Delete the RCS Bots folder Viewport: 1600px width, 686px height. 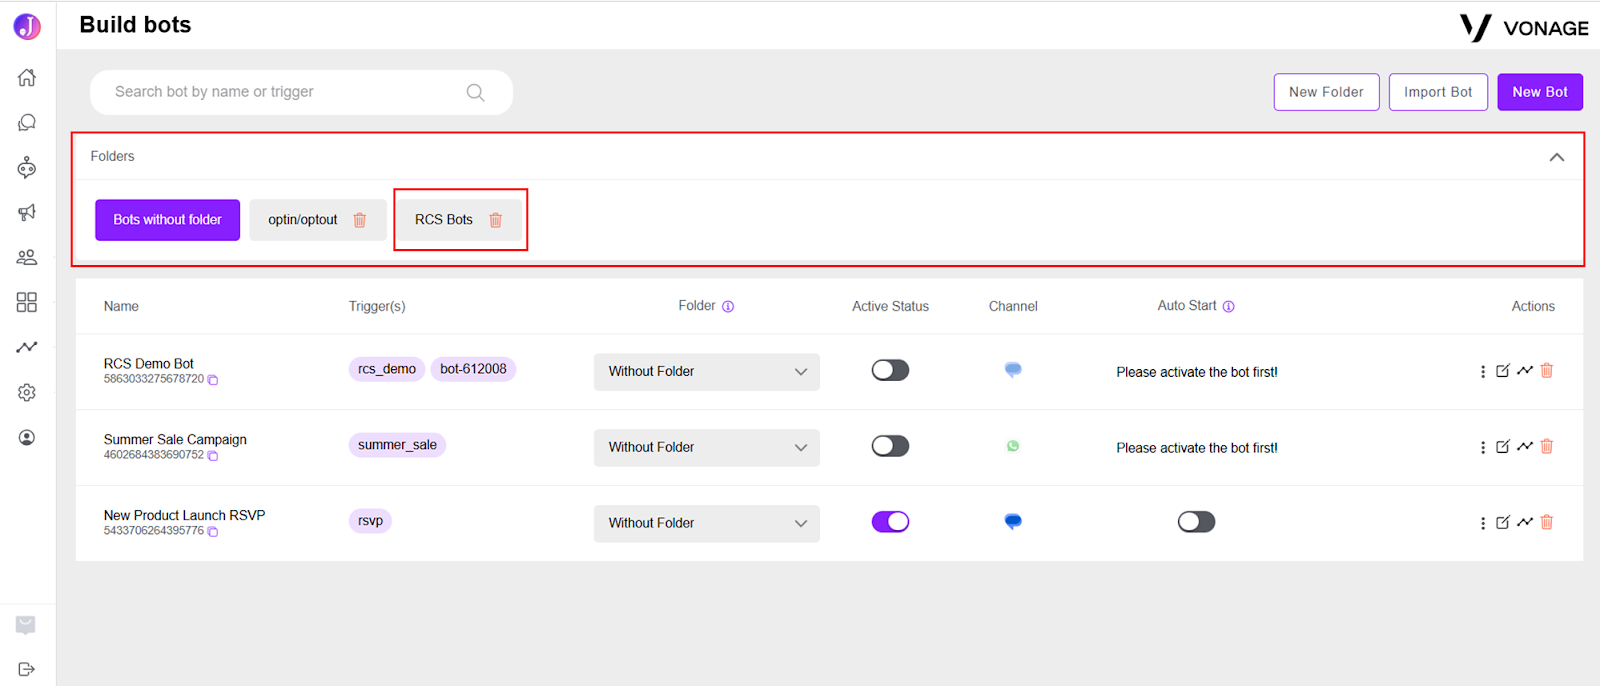coord(495,220)
